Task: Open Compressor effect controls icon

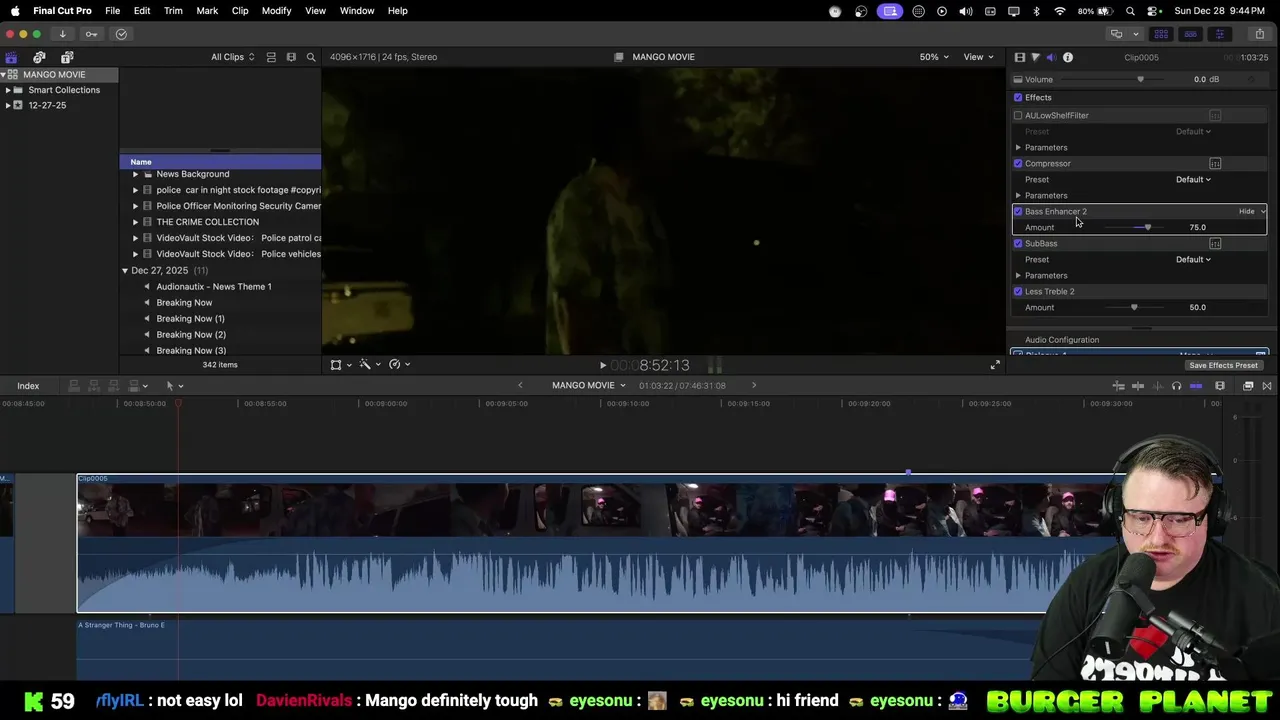Action: coord(1215,163)
